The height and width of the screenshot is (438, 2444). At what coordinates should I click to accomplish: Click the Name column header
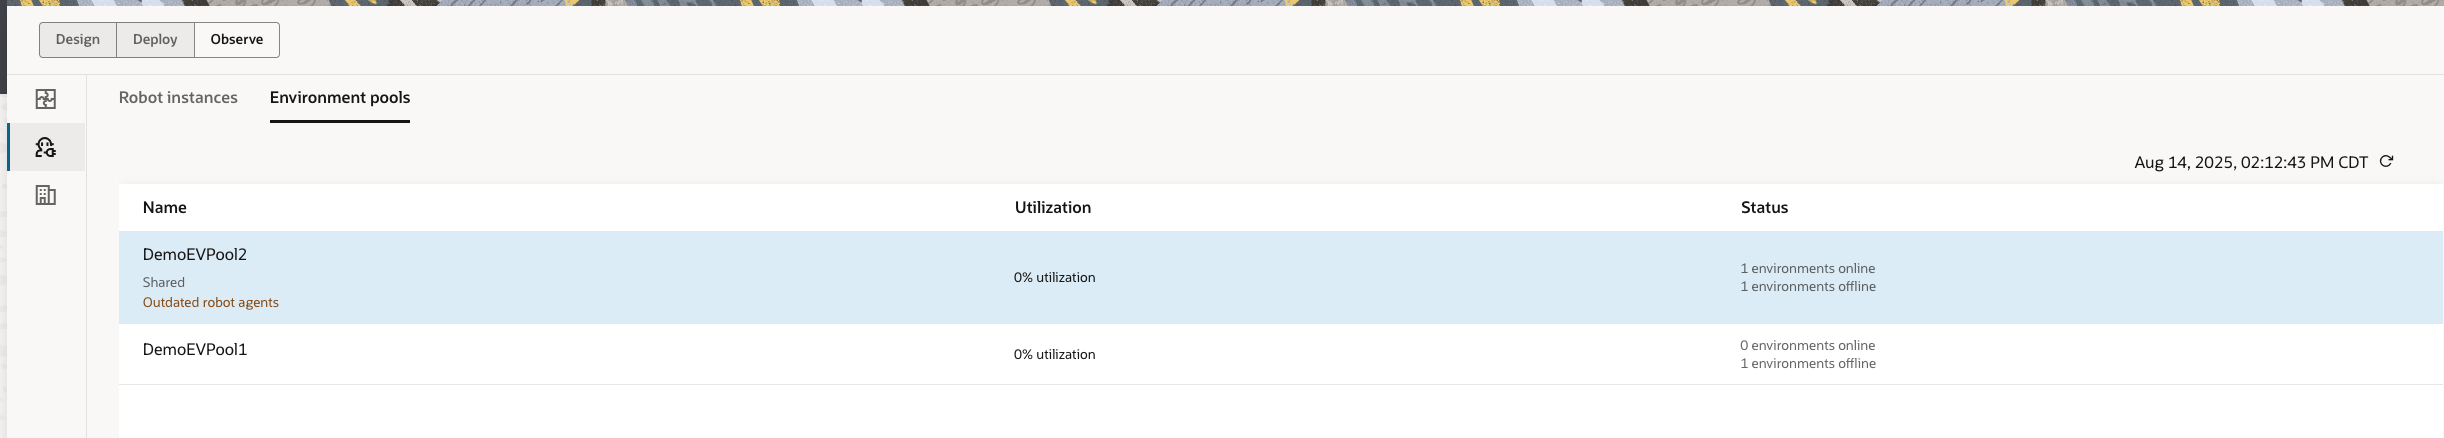point(165,208)
